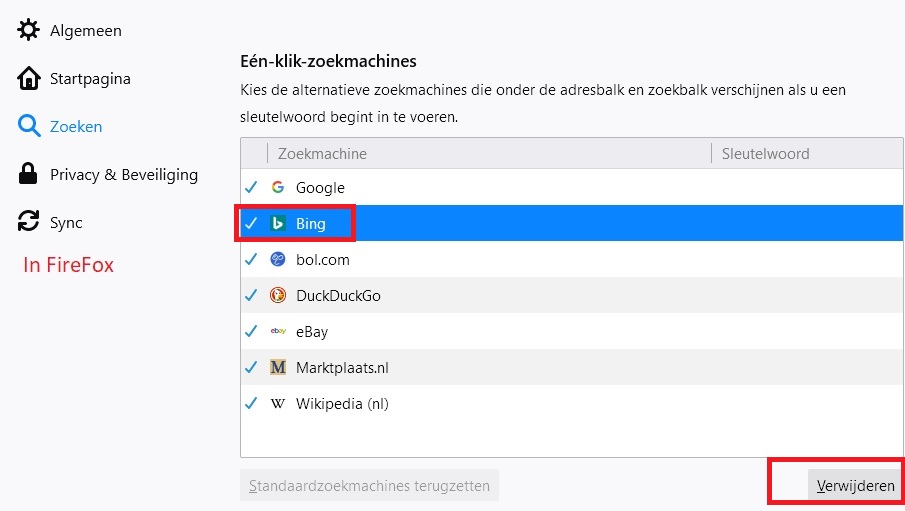Image resolution: width=905 pixels, height=511 pixels.
Task: Select the bol.com row name
Action: pos(323,260)
